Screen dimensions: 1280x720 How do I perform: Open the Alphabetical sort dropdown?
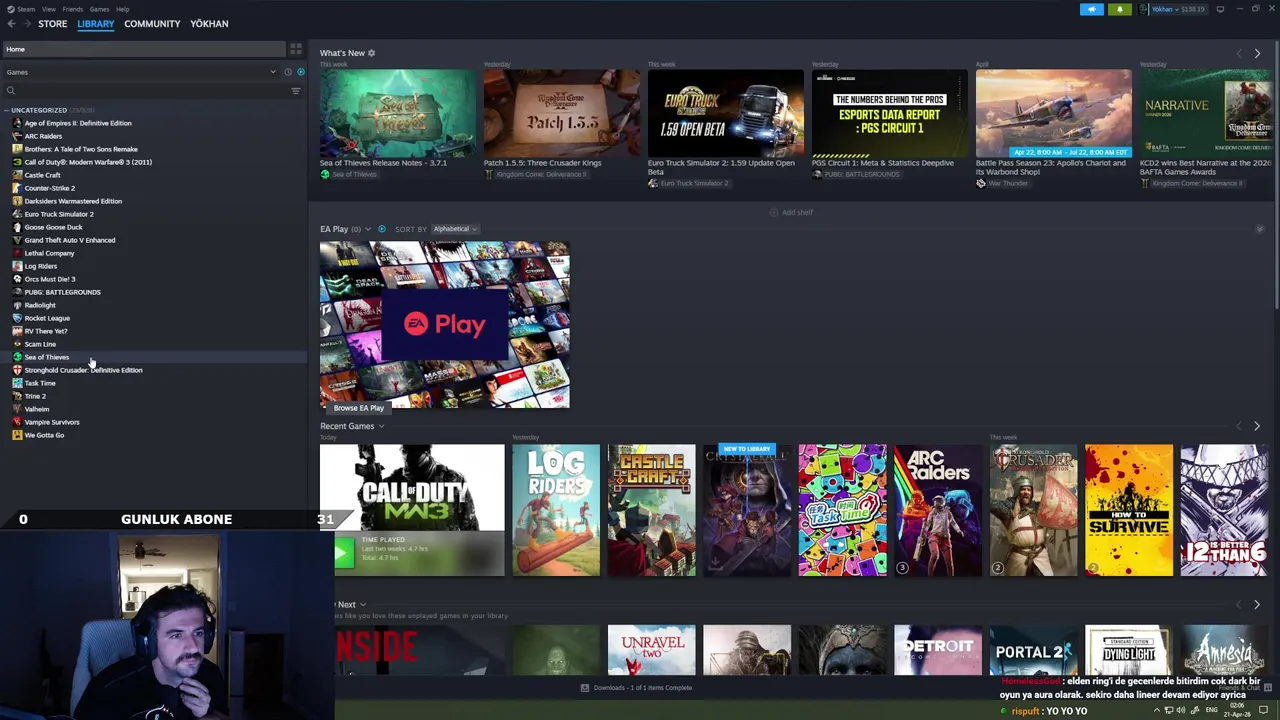pos(455,229)
